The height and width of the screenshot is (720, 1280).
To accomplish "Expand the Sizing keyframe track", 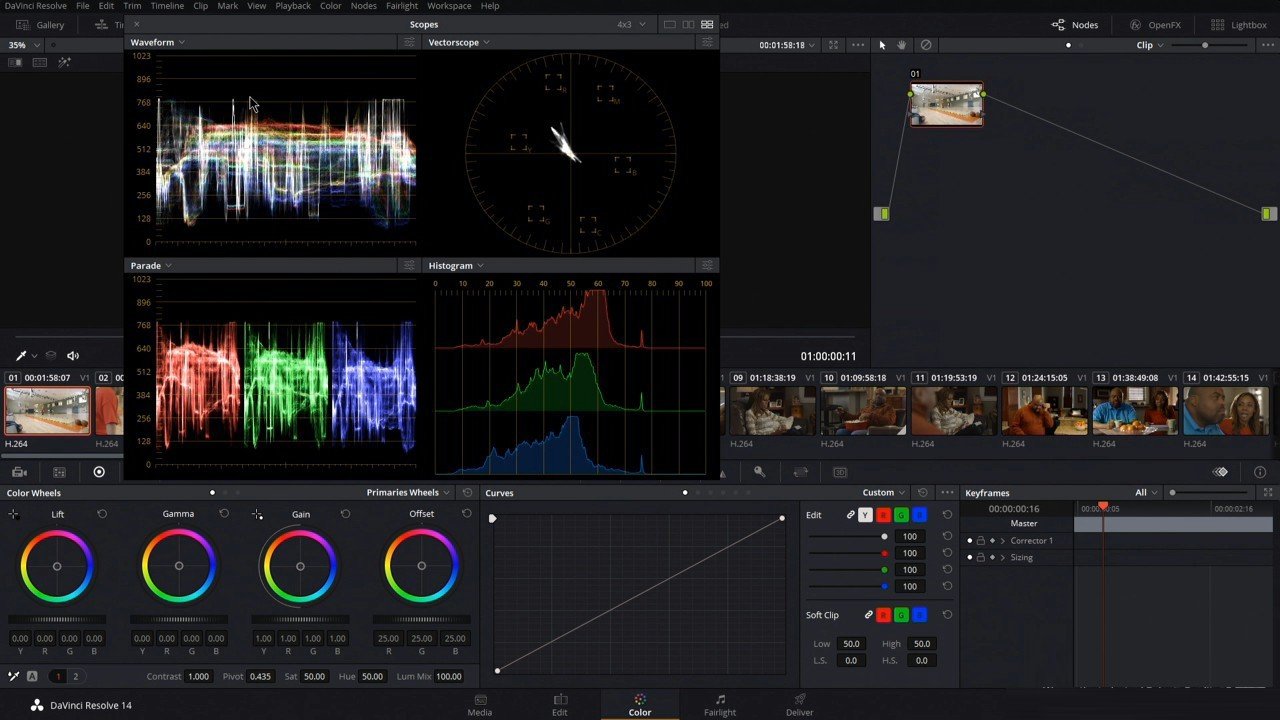I will tap(1002, 558).
